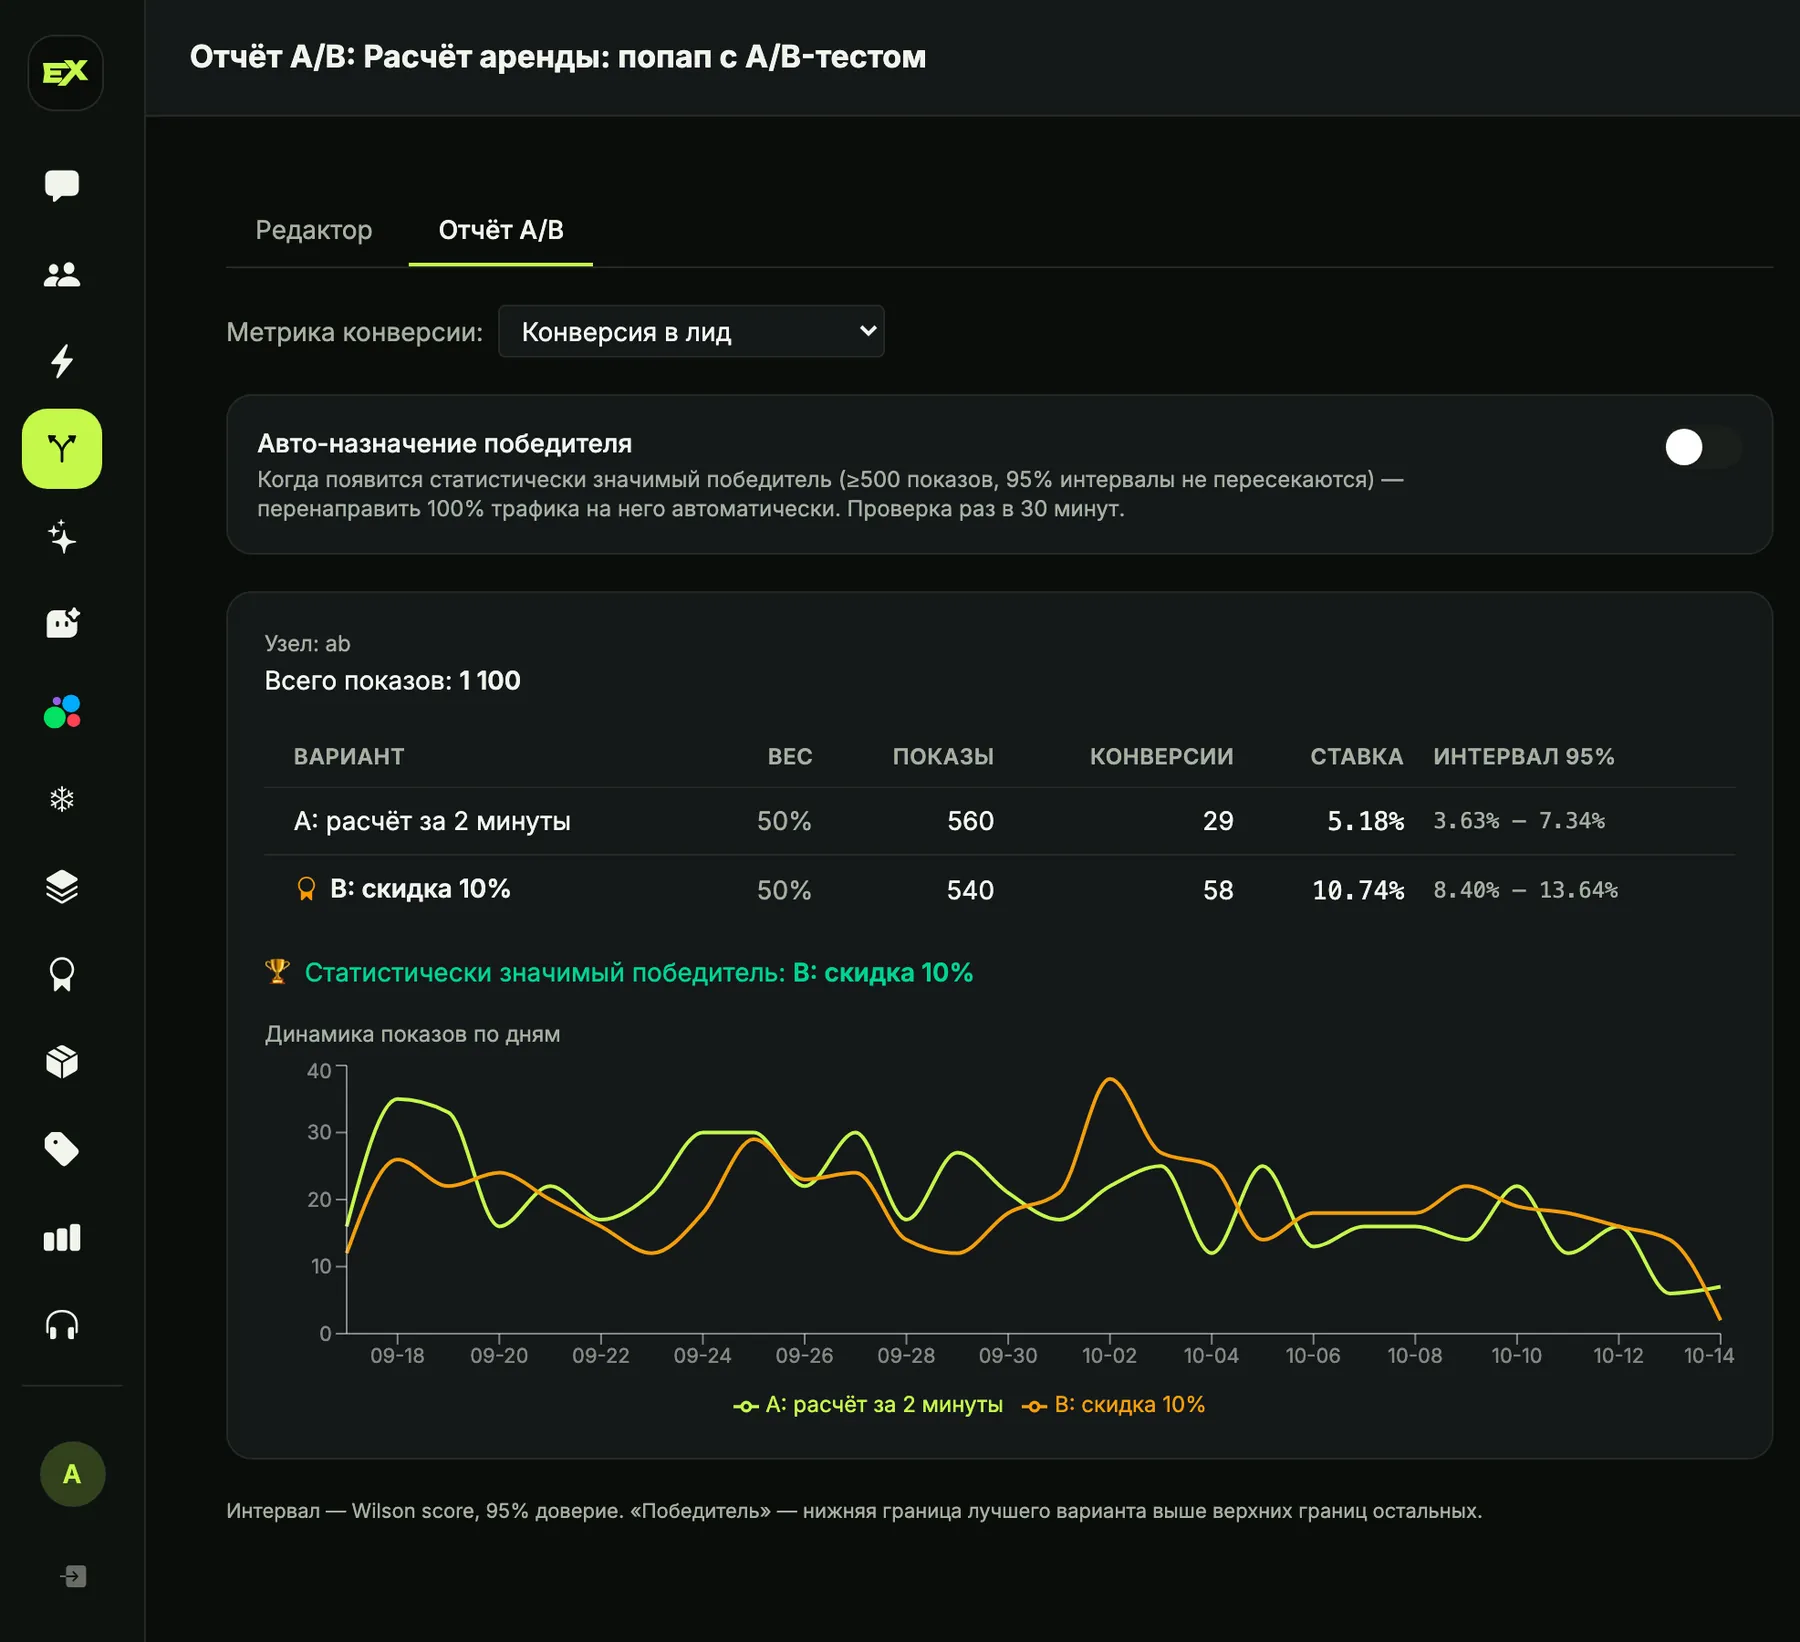Open the sparkles AI icon
1800x1642 pixels.
tap(62, 537)
